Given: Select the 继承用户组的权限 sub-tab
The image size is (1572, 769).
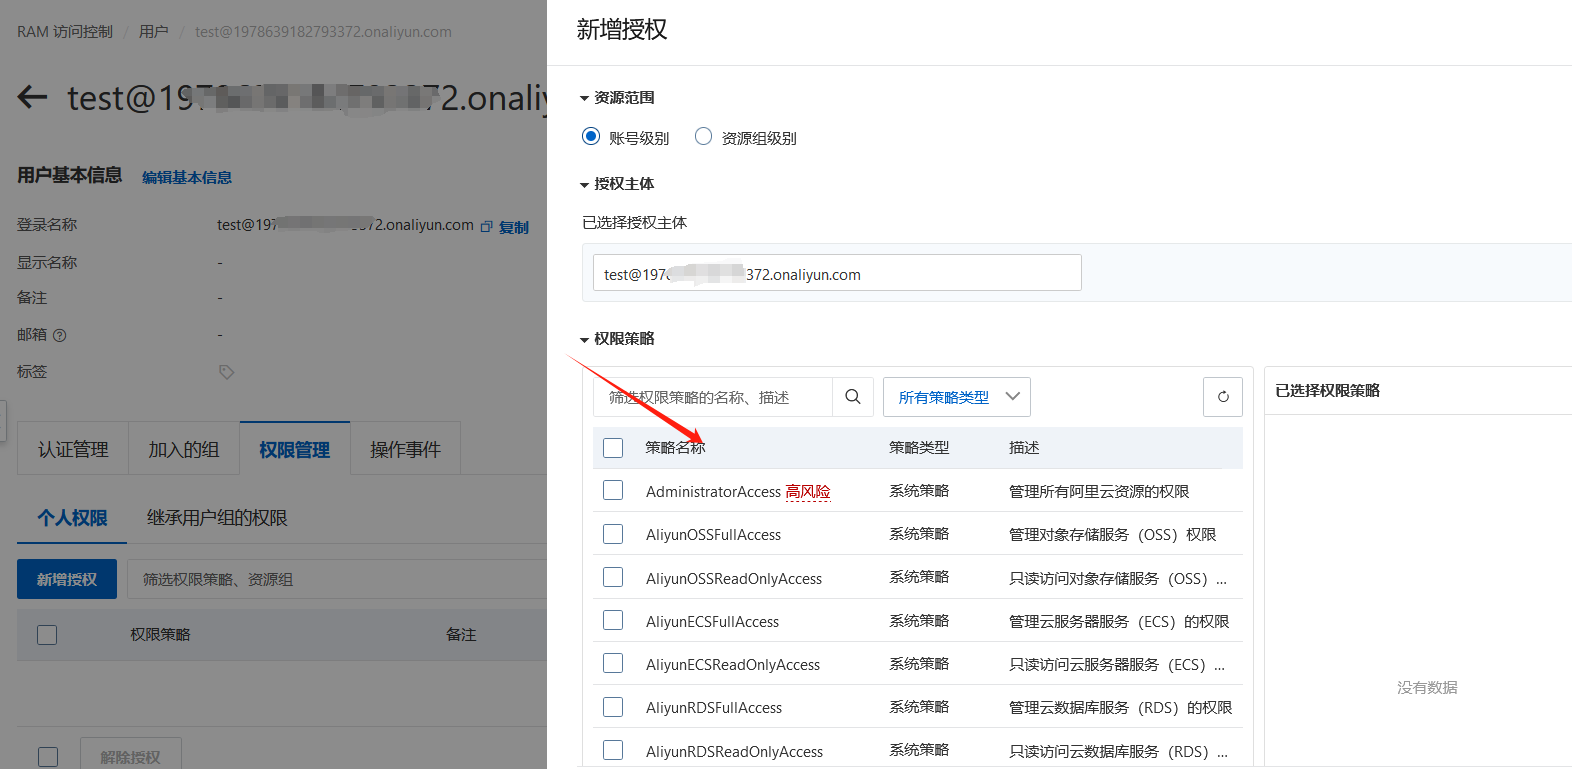Looking at the screenshot, I should coord(217,518).
